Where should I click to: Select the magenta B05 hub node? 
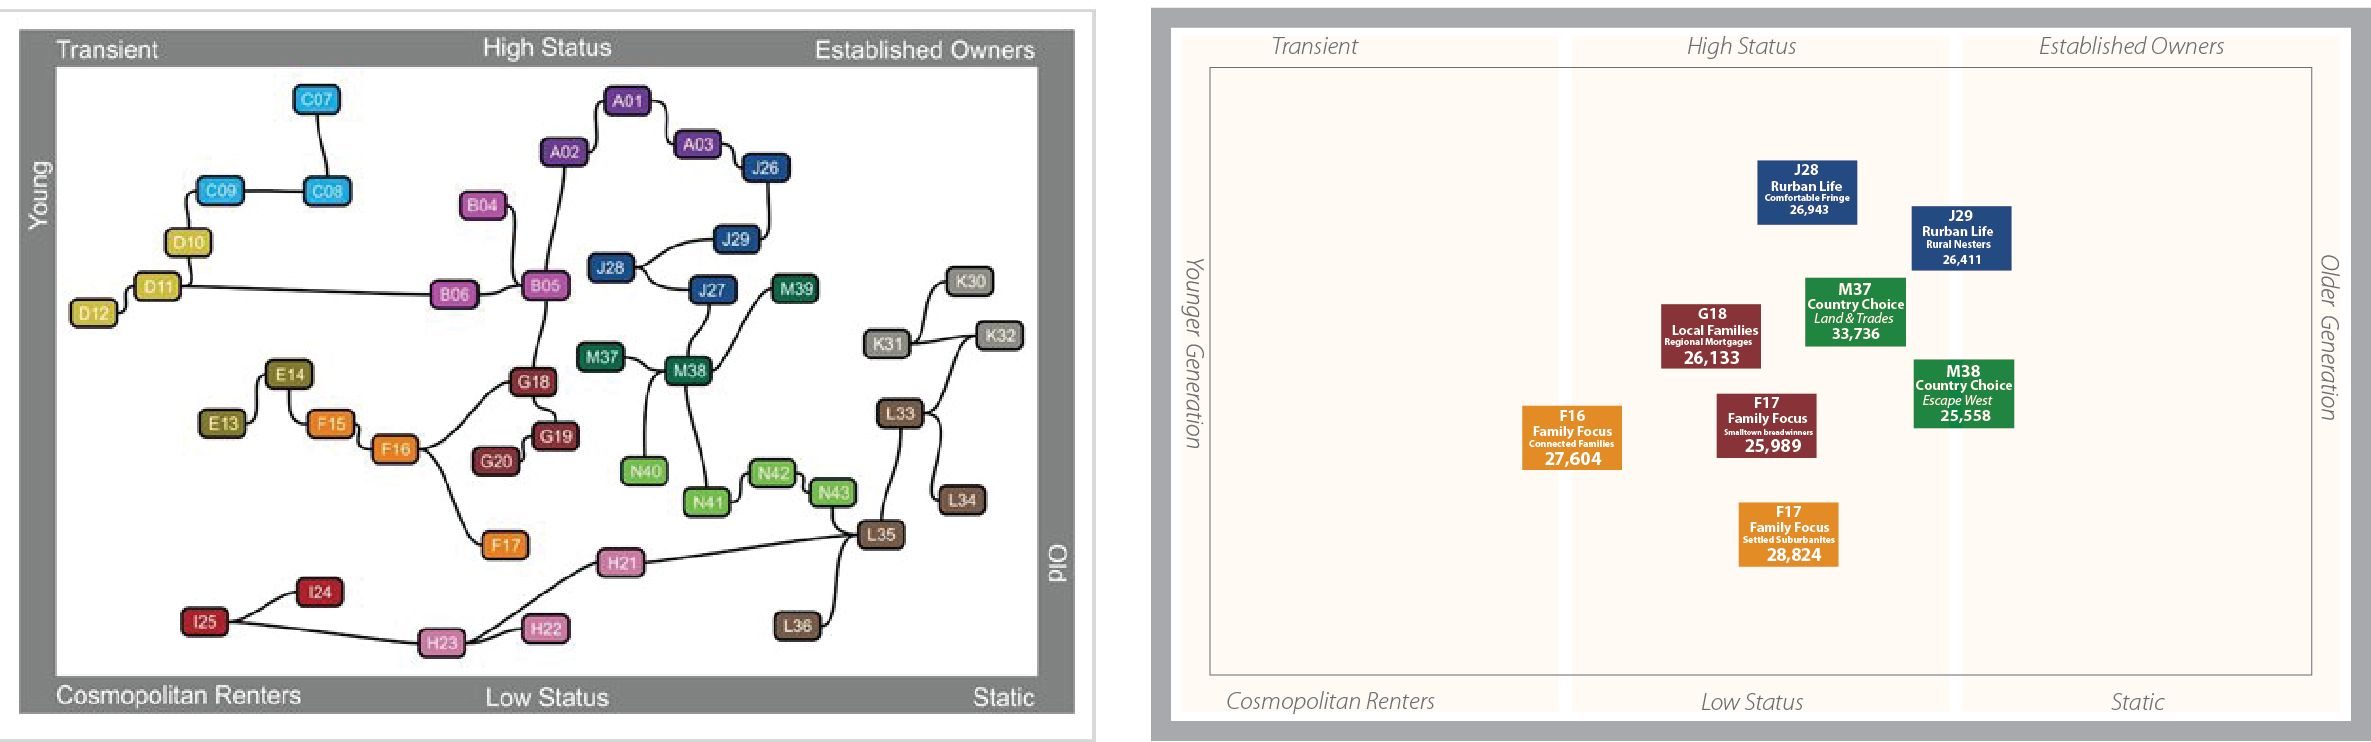pos(545,286)
